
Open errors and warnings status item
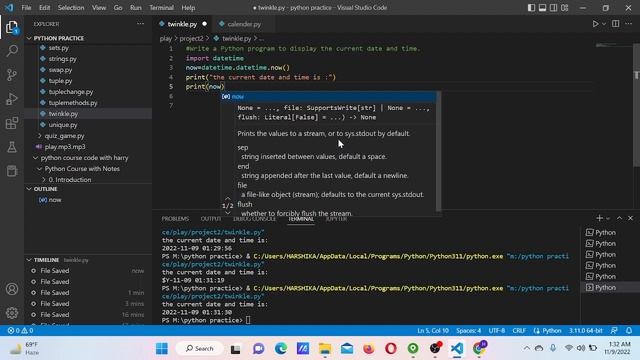[20, 331]
